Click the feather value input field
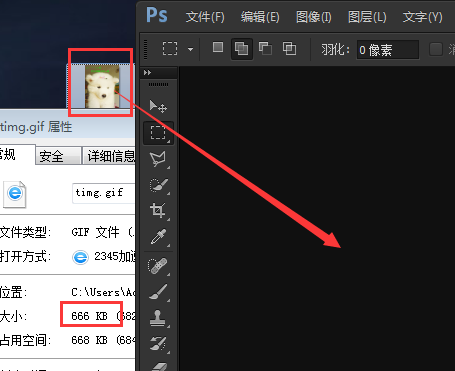455x371 pixels. click(388, 50)
